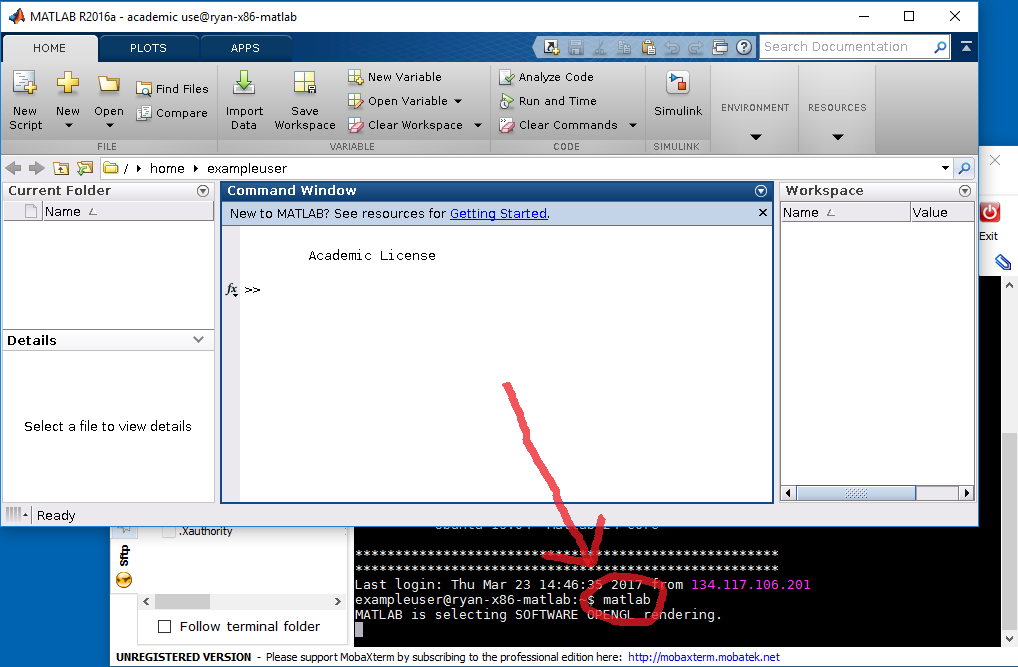Click MobaXterm file list scrollbar right arrow
The image size is (1018, 667).
[x=338, y=601]
